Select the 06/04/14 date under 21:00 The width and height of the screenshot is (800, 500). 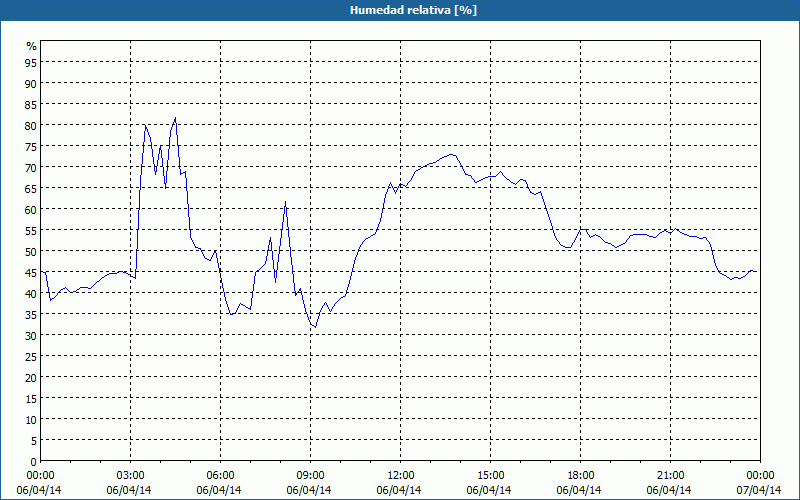click(669, 490)
